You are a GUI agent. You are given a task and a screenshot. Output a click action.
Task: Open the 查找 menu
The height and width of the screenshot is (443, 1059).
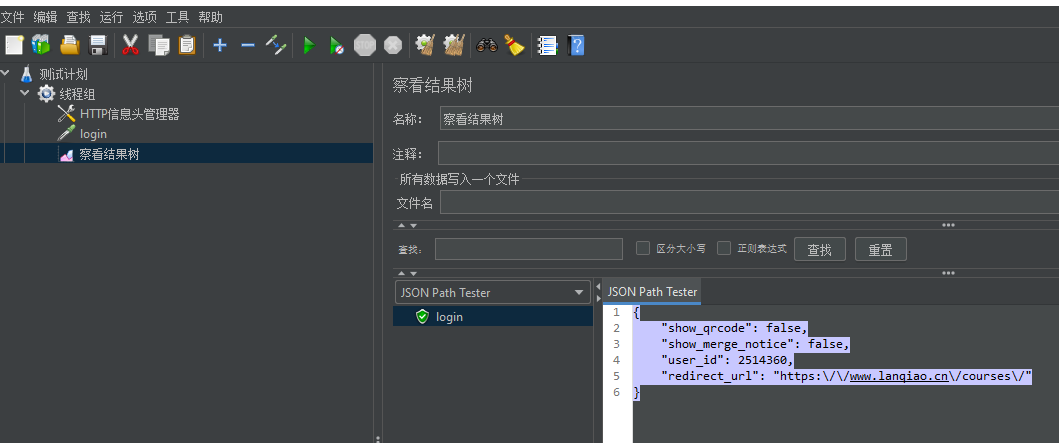78,17
